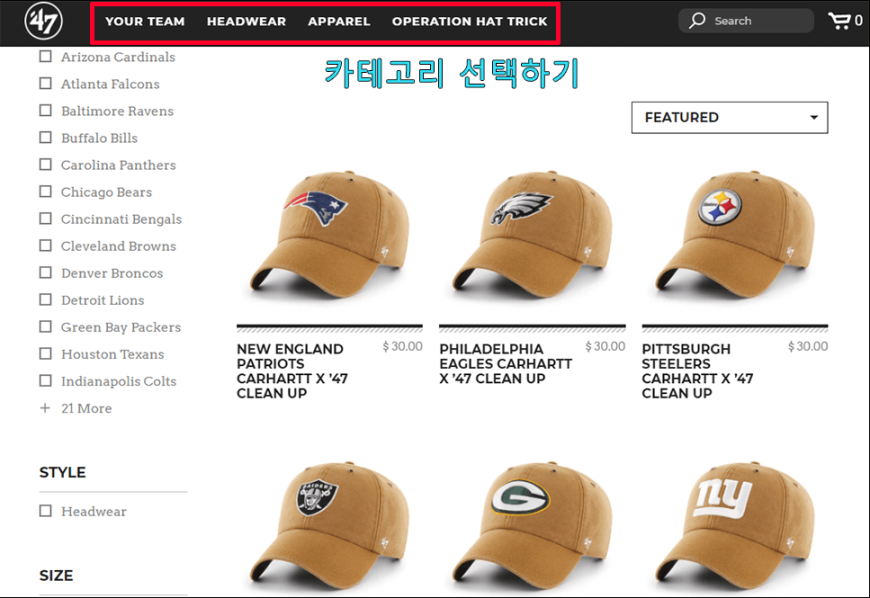This screenshot has width=870, height=598.
Task: Check the Denver Broncos checkbox
Action: [45, 273]
